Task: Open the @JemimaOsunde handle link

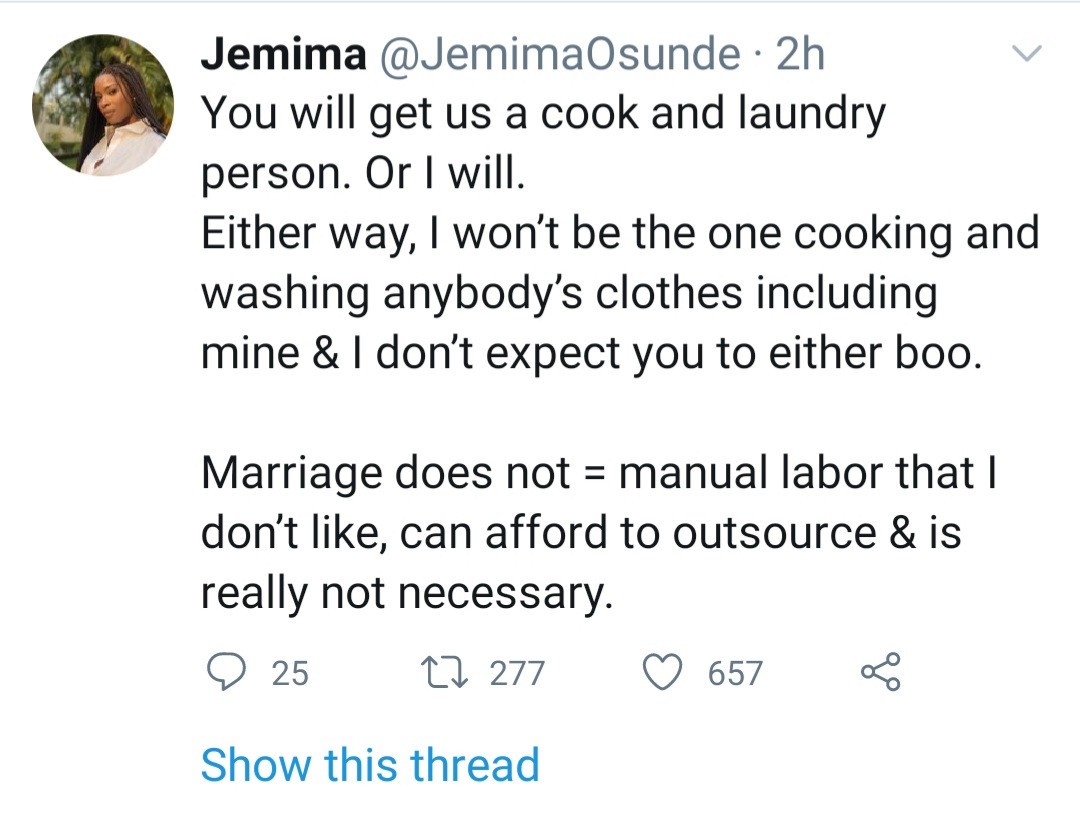Action: [558, 54]
